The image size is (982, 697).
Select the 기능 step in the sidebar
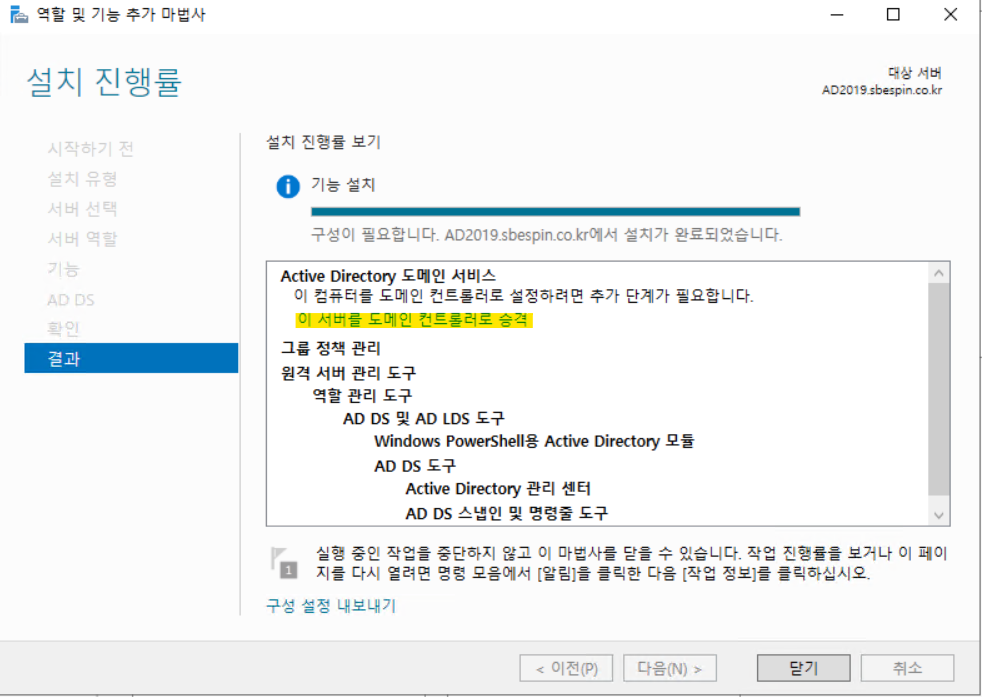coord(63,269)
